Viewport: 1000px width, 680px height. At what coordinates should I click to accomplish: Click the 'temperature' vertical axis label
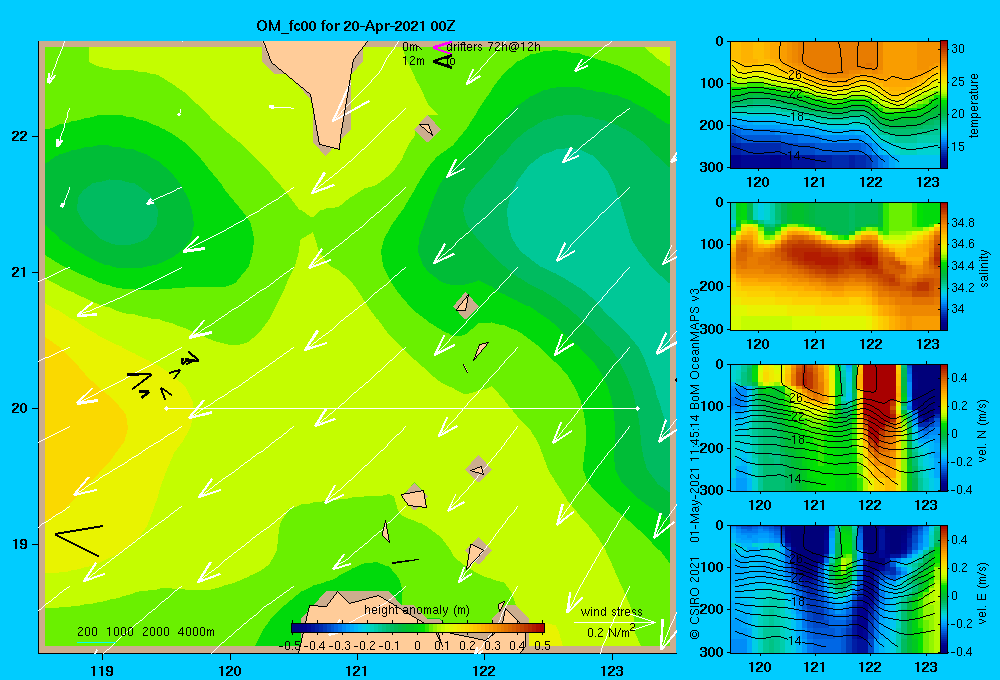click(974, 105)
